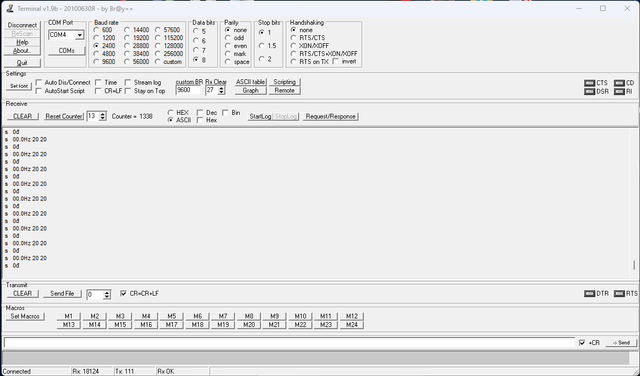This screenshot has height=376, width=640.
Task: Adjust the Transmit delay spinner
Action: point(107,294)
